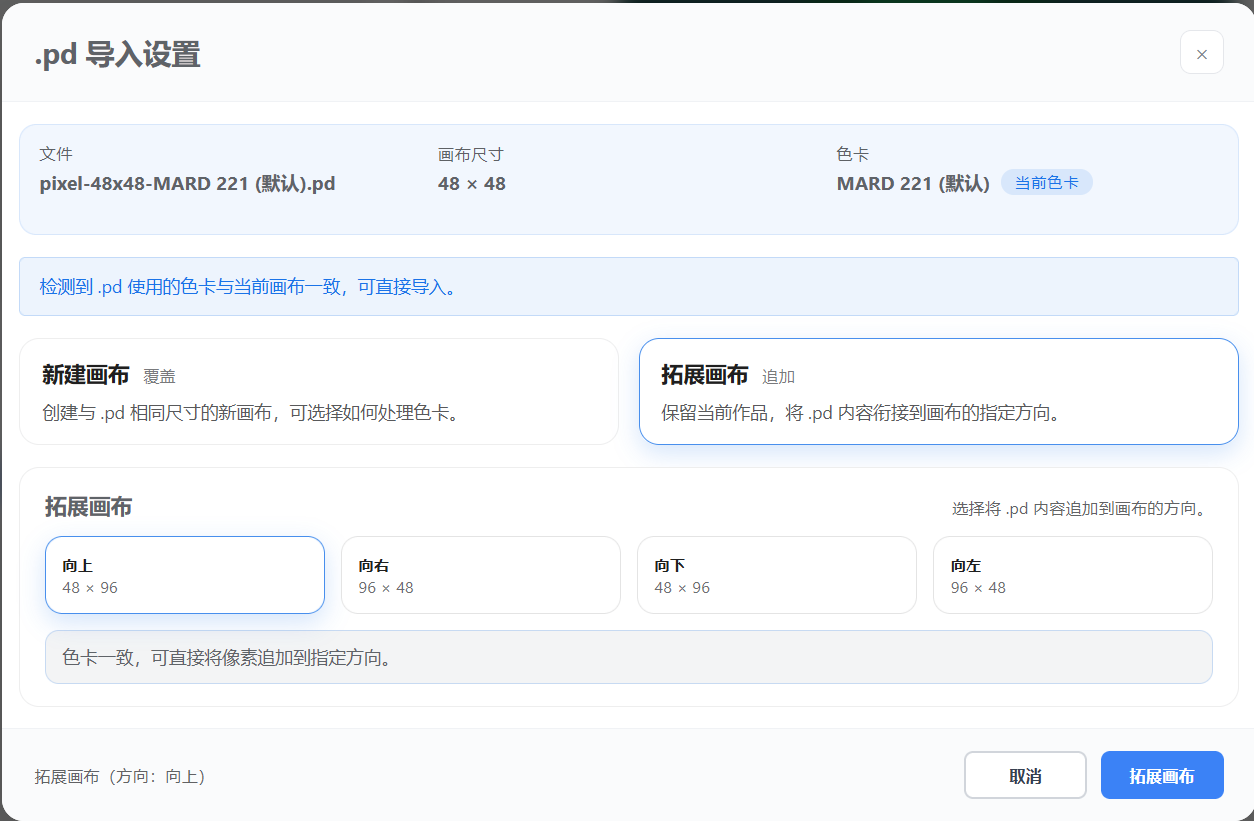
Task: Confirm with the blue 拓展画布 button
Action: 1161,776
